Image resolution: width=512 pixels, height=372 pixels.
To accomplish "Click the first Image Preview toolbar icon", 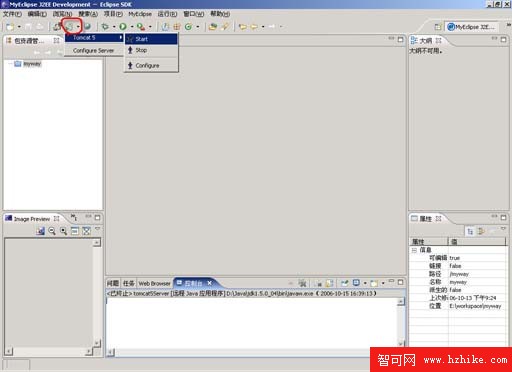I will click(40, 231).
